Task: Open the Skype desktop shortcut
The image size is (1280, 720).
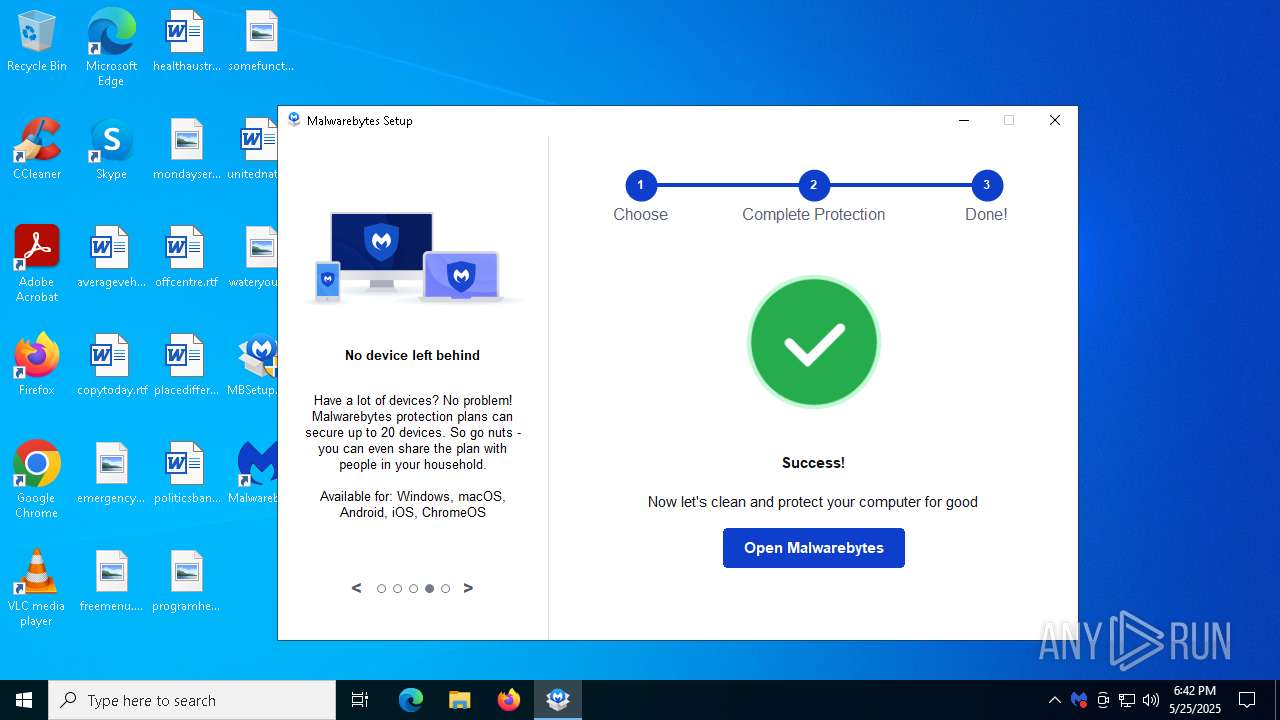Action: (111, 150)
